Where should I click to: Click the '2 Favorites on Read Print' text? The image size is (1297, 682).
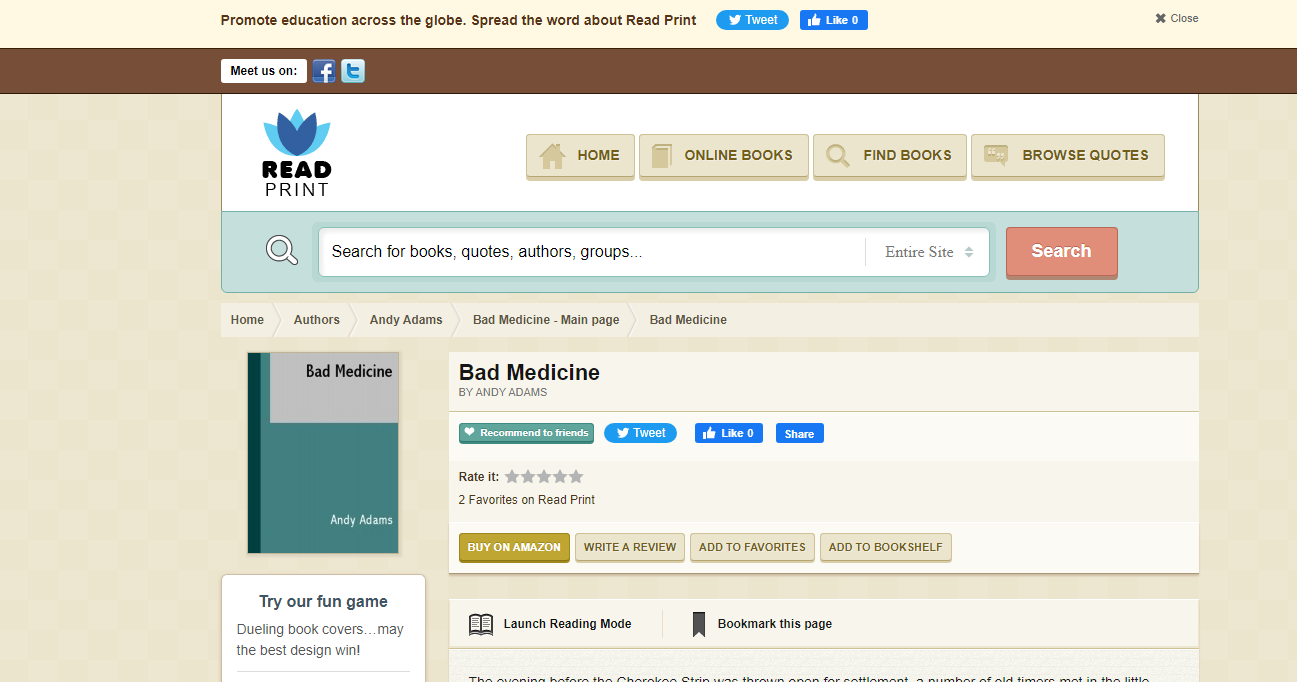[x=527, y=500]
